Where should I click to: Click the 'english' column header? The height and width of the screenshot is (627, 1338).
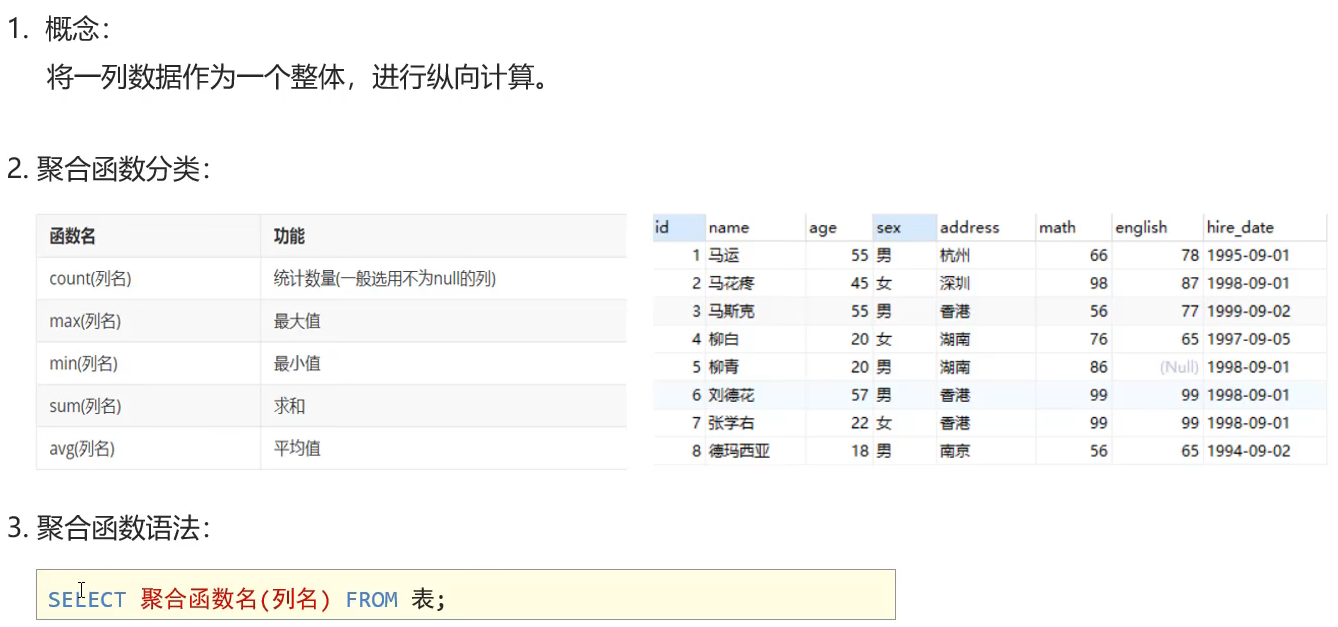pyautogui.click(x=1156, y=227)
